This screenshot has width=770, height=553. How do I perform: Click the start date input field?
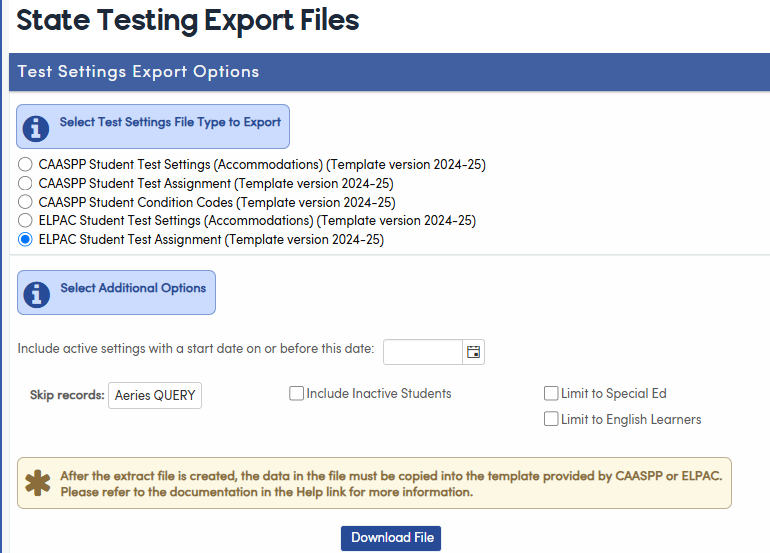click(x=423, y=352)
